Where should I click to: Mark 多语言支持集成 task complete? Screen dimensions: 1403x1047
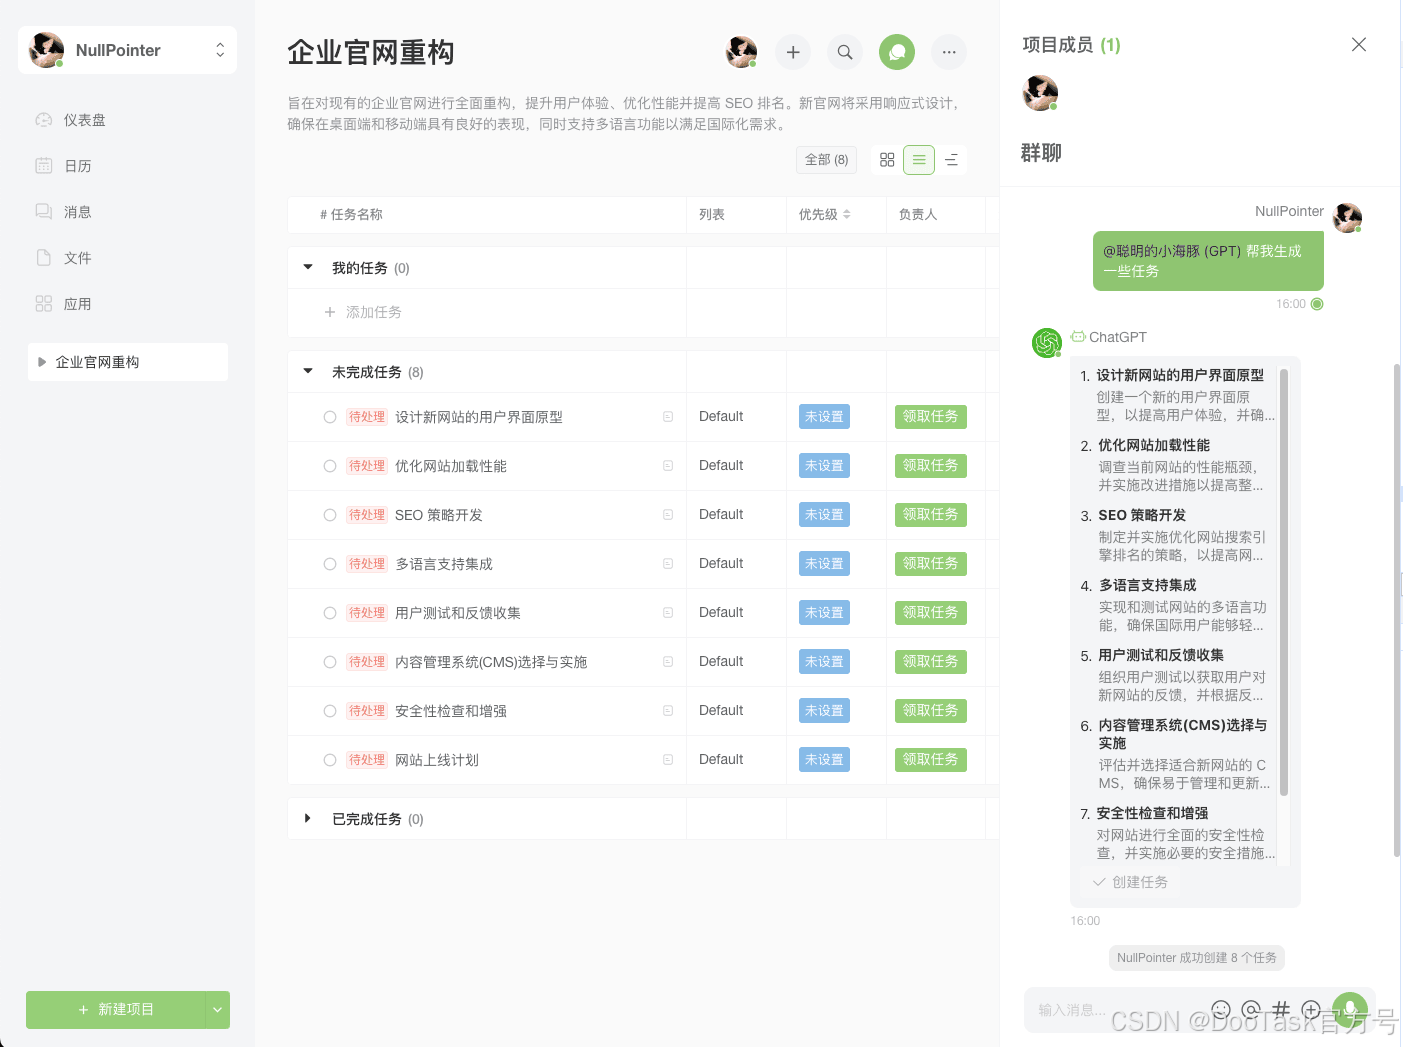330,564
